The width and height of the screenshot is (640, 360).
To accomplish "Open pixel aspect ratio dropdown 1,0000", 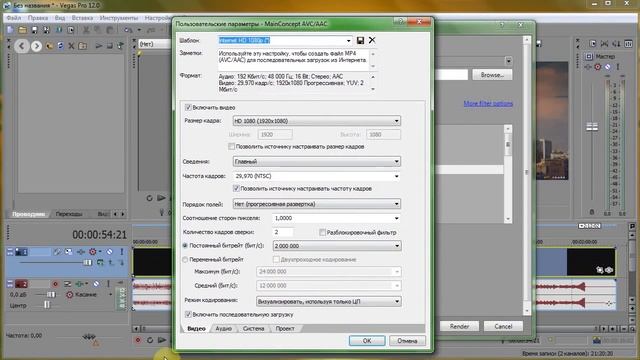I will [337, 218].
